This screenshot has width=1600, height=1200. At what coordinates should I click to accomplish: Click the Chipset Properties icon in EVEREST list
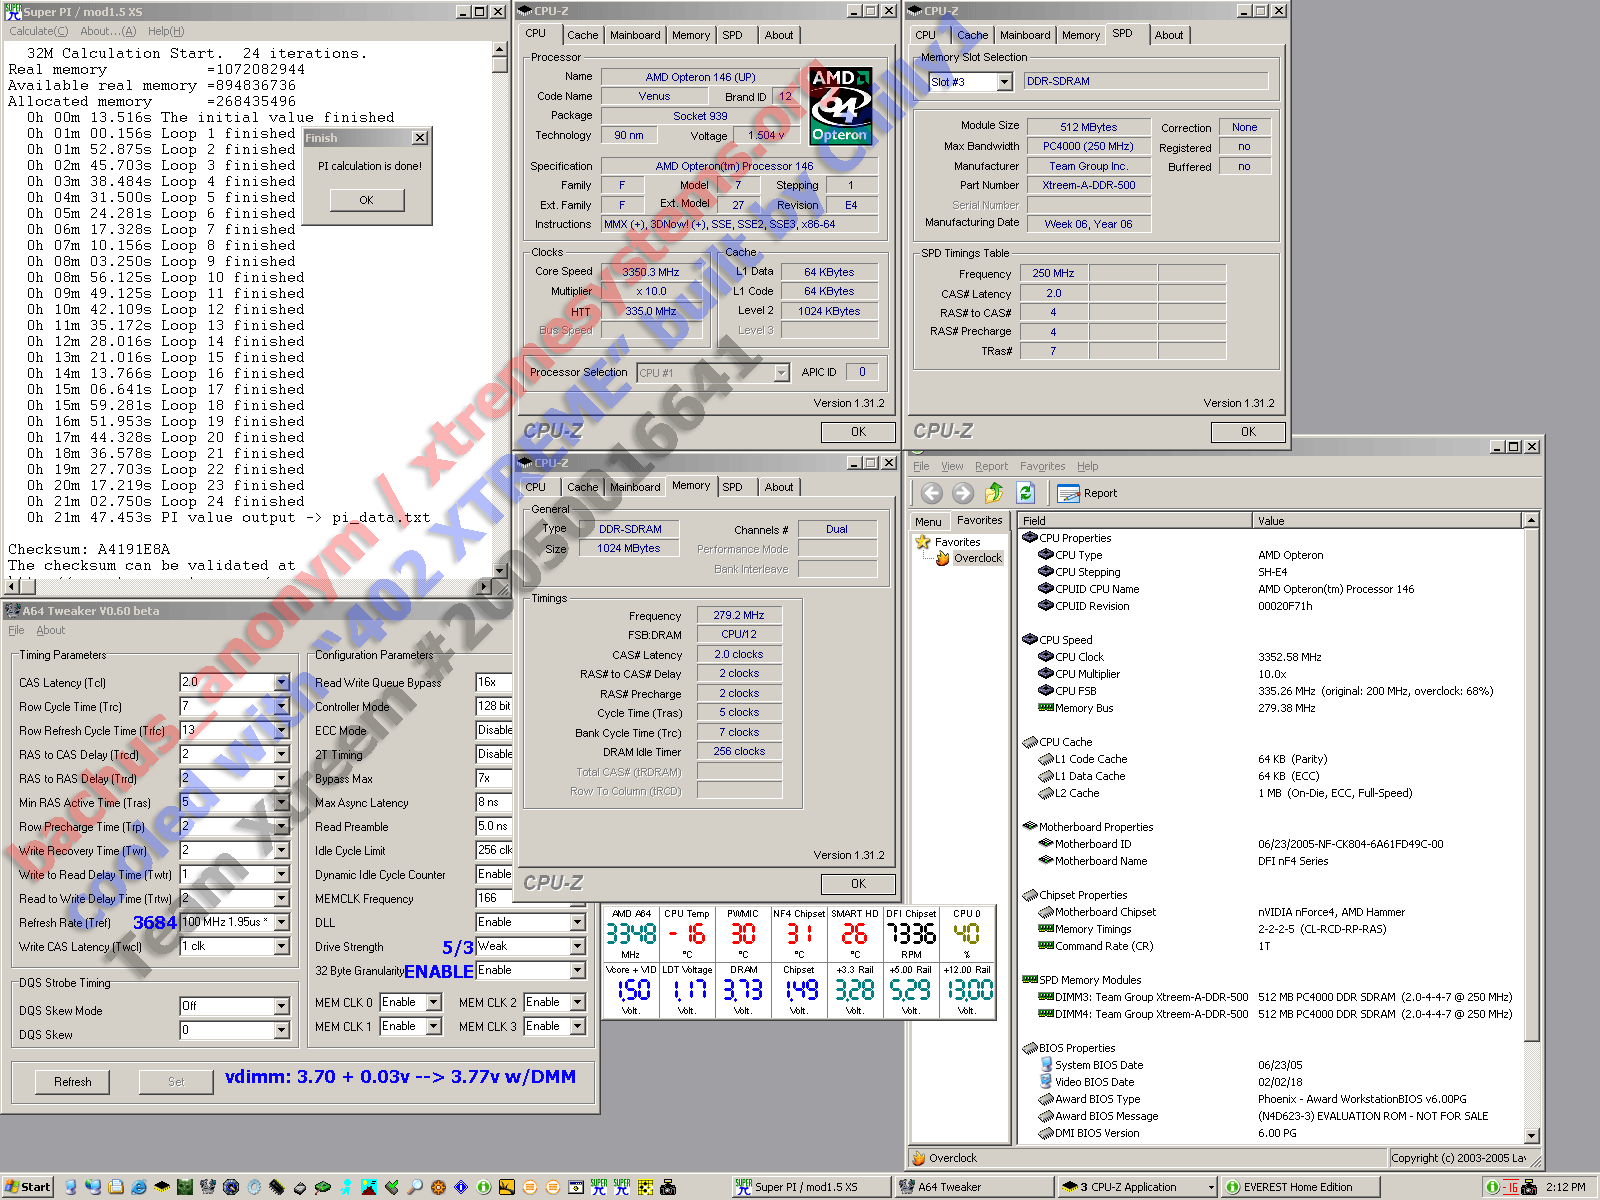coord(1030,895)
